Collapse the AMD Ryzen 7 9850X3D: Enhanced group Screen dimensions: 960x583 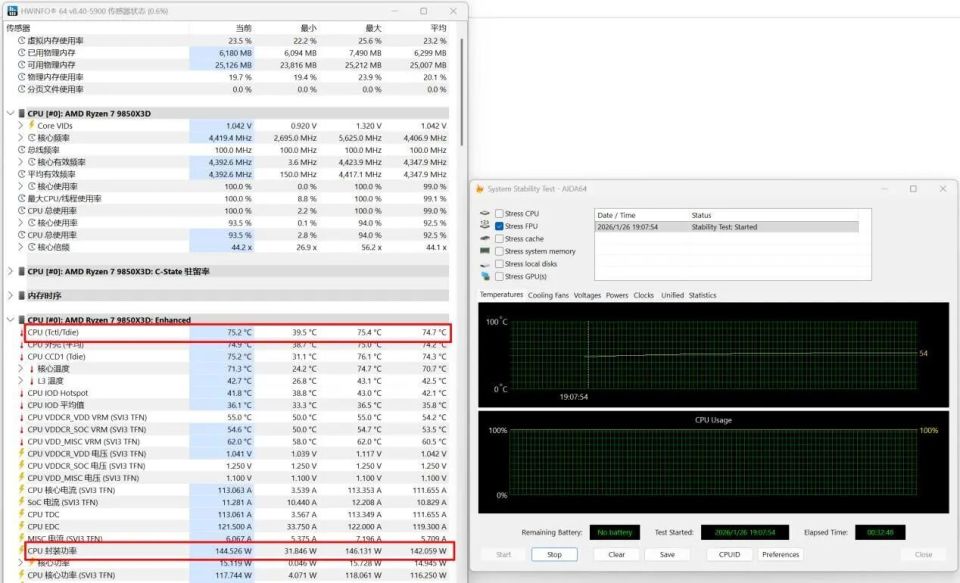click(10, 319)
